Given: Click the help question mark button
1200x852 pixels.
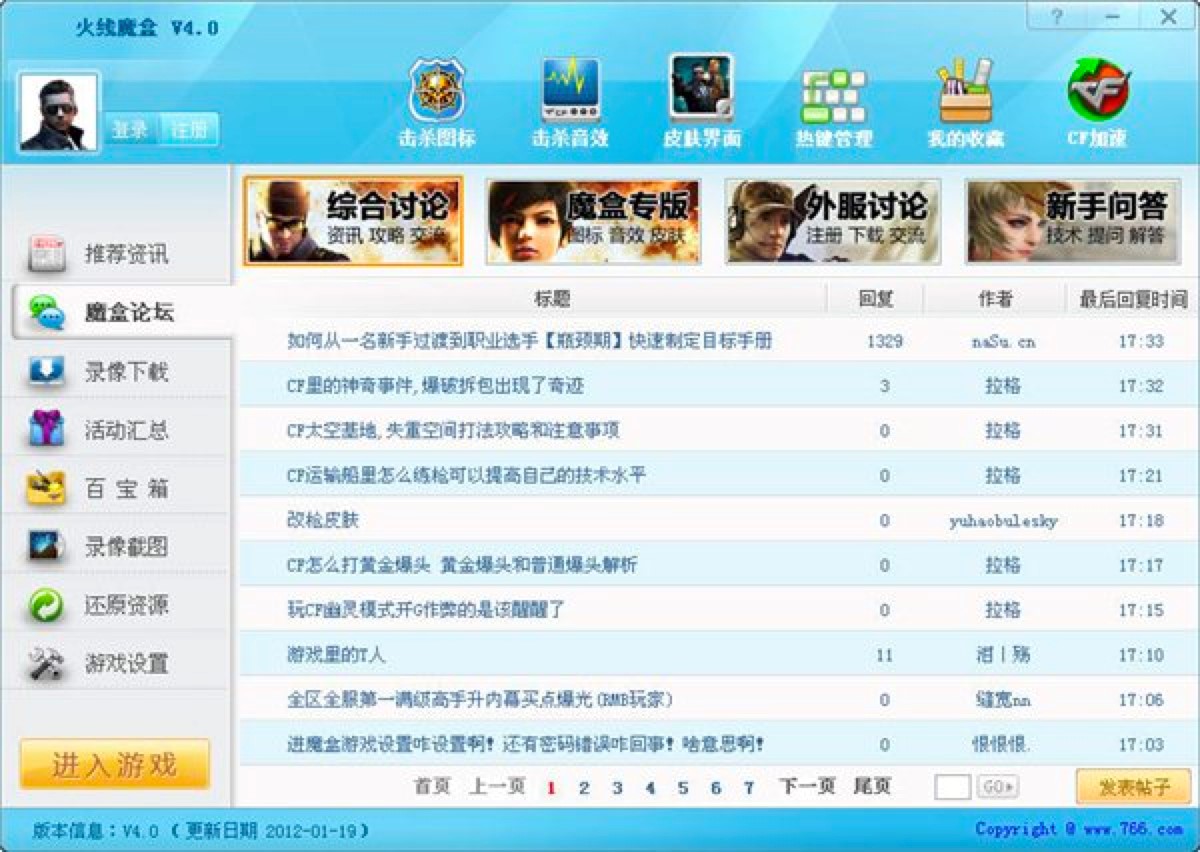Looking at the screenshot, I should (x=1057, y=16).
